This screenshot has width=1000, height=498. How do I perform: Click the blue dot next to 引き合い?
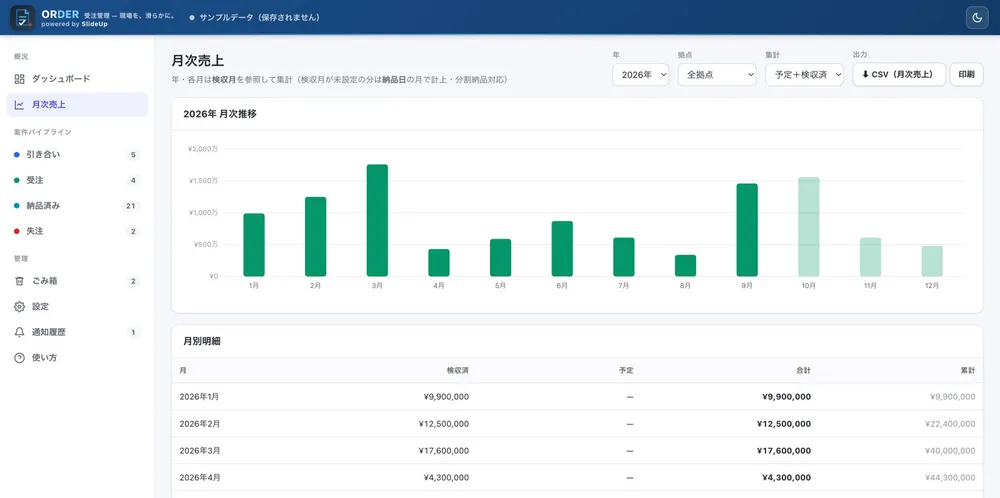17,155
